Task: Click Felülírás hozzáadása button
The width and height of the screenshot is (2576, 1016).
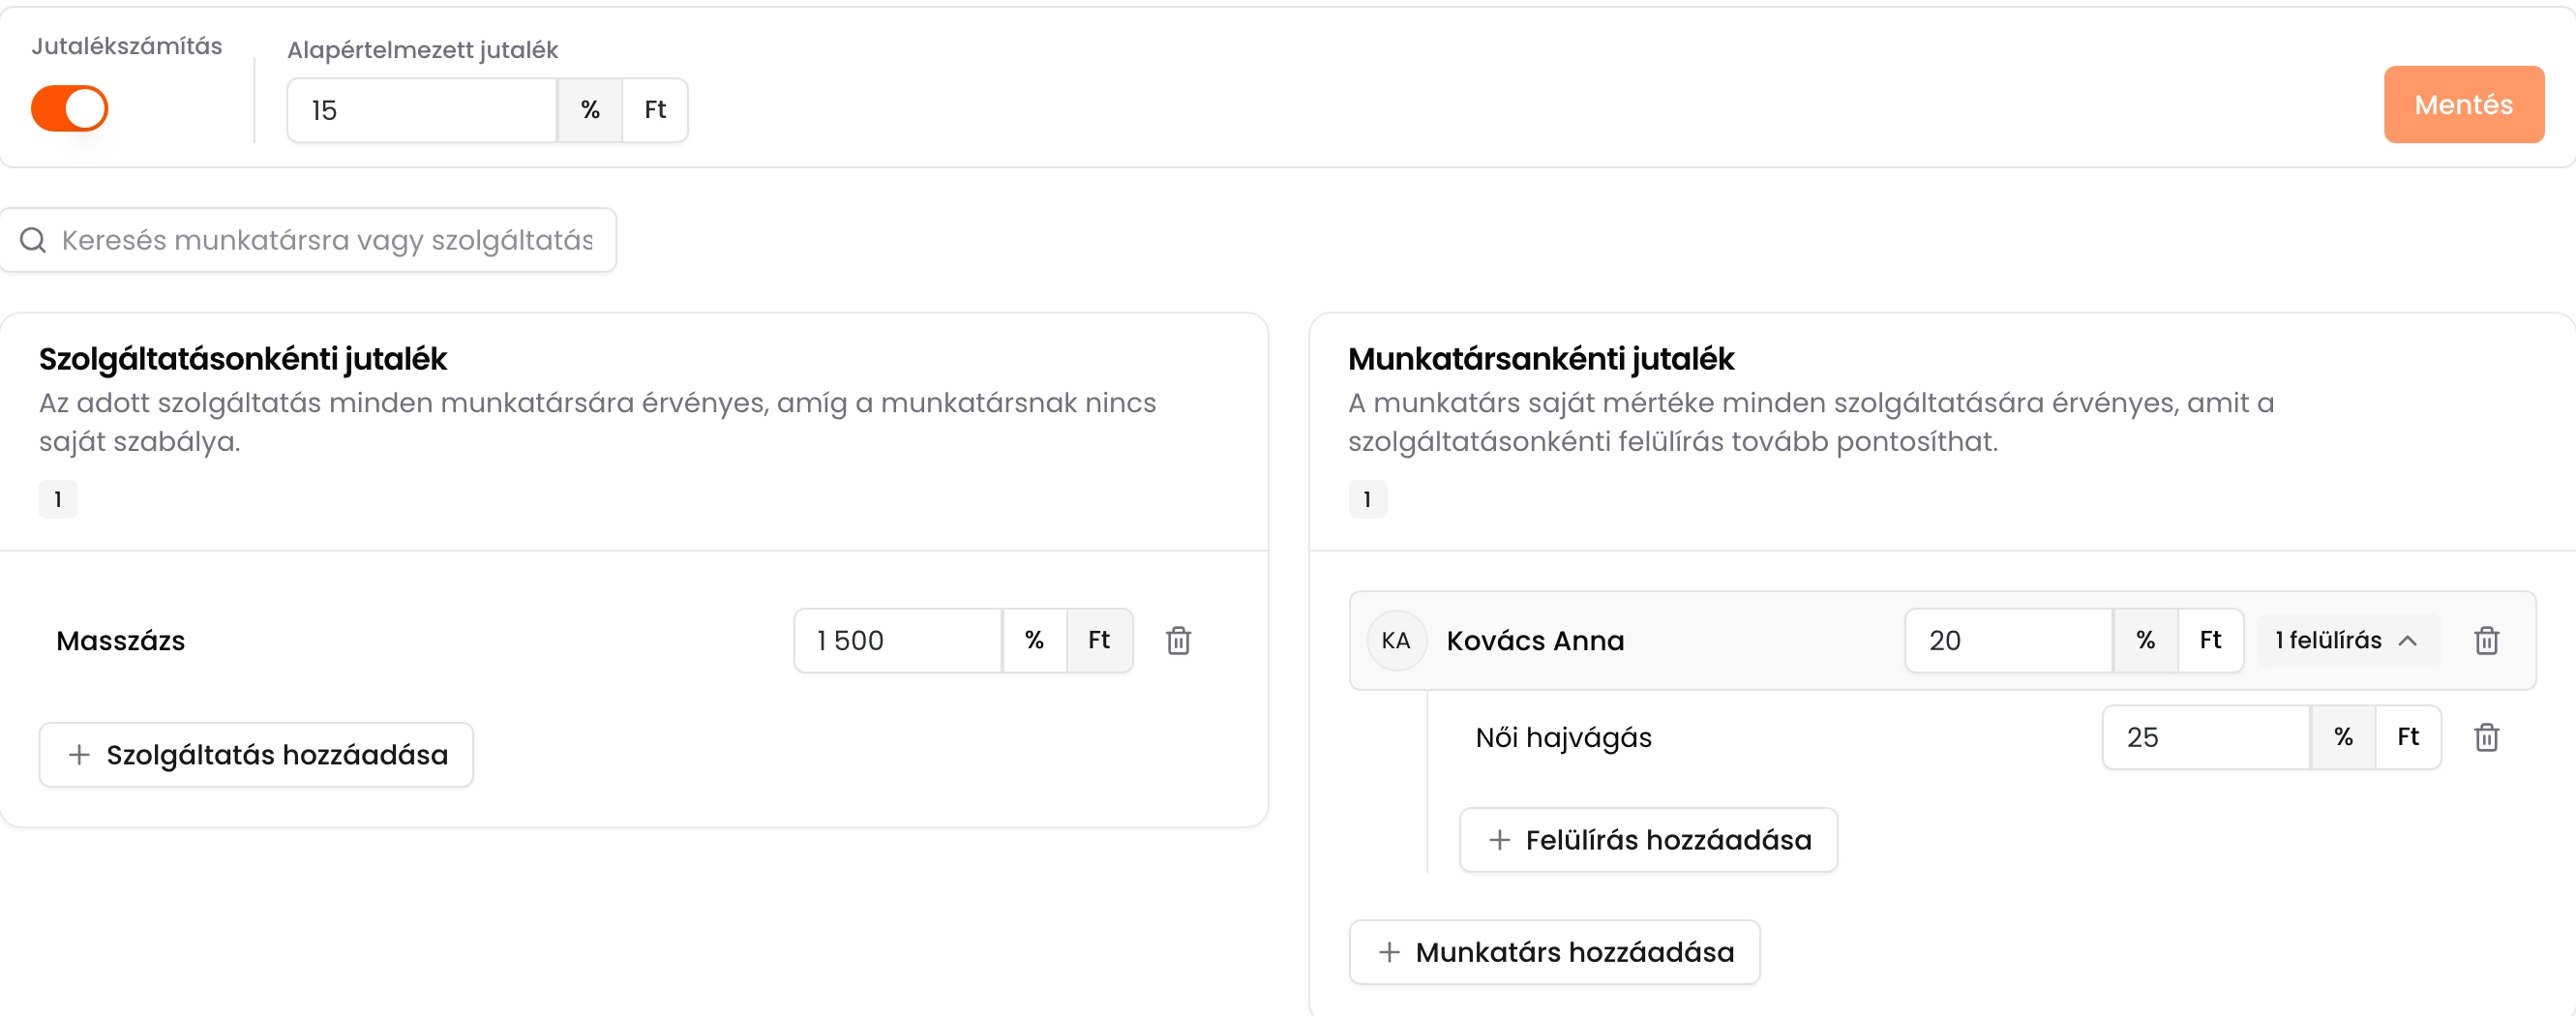Action: pyautogui.click(x=1648, y=840)
